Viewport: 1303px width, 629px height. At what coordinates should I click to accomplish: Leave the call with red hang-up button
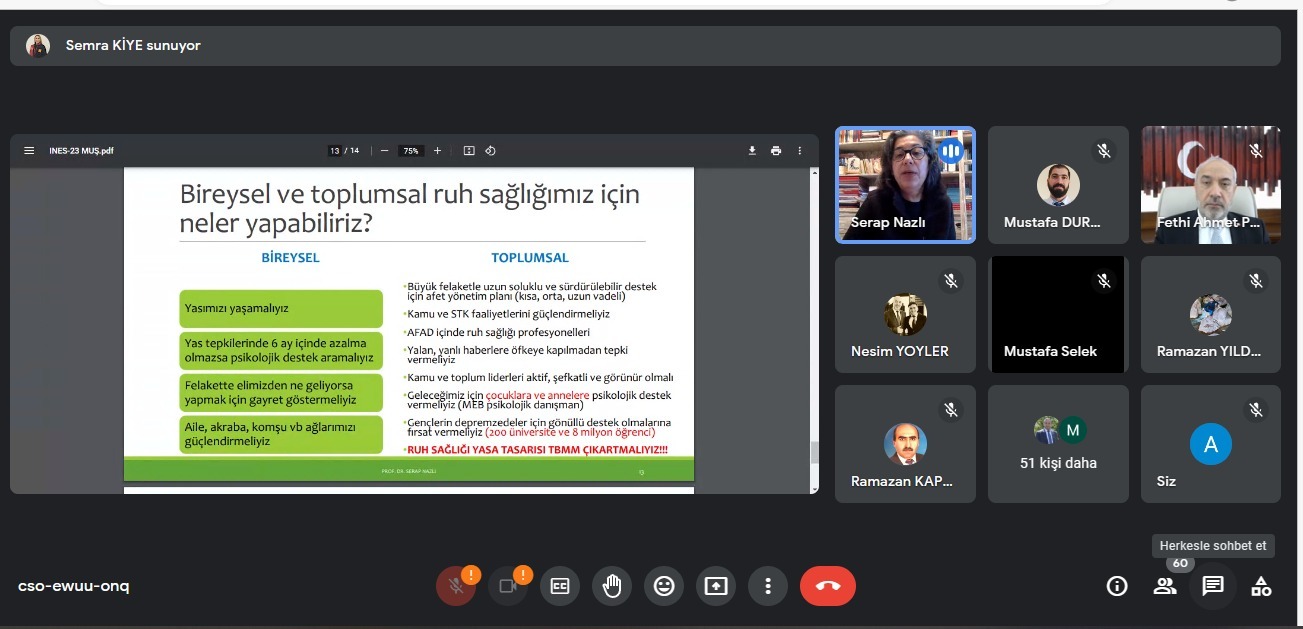pos(828,586)
